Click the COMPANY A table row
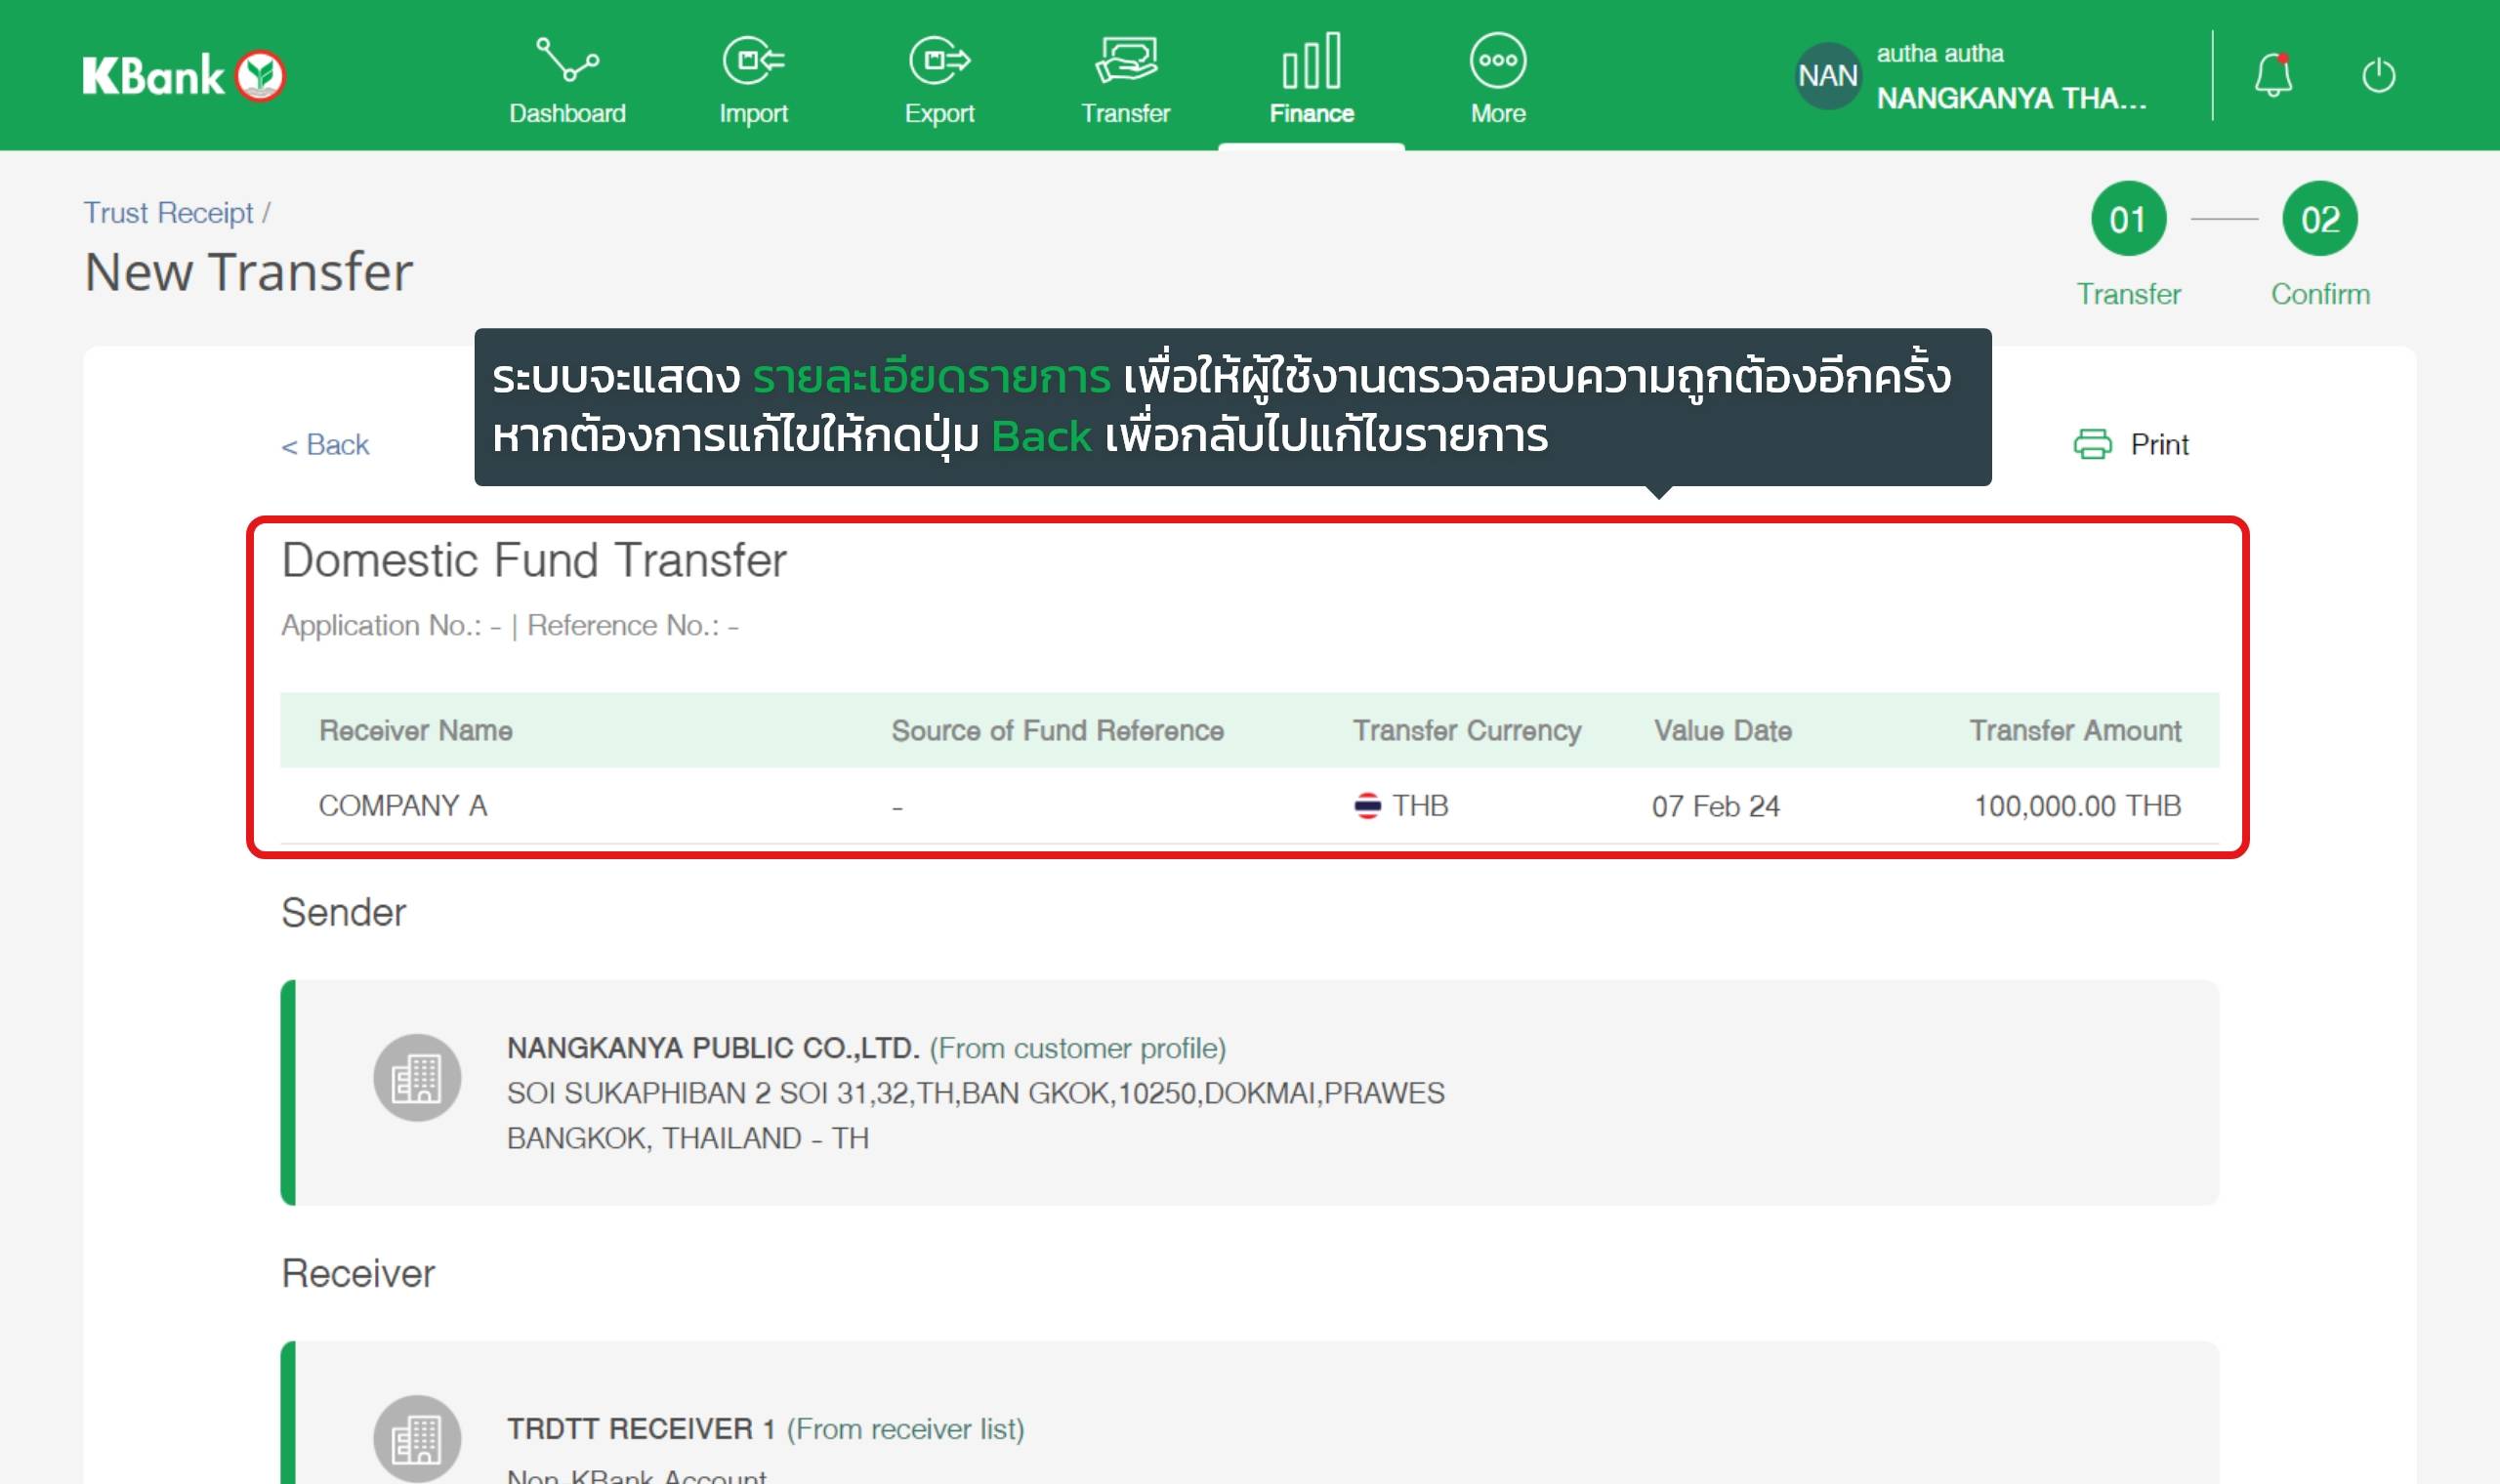The image size is (2500, 1484). coord(1248,805)
